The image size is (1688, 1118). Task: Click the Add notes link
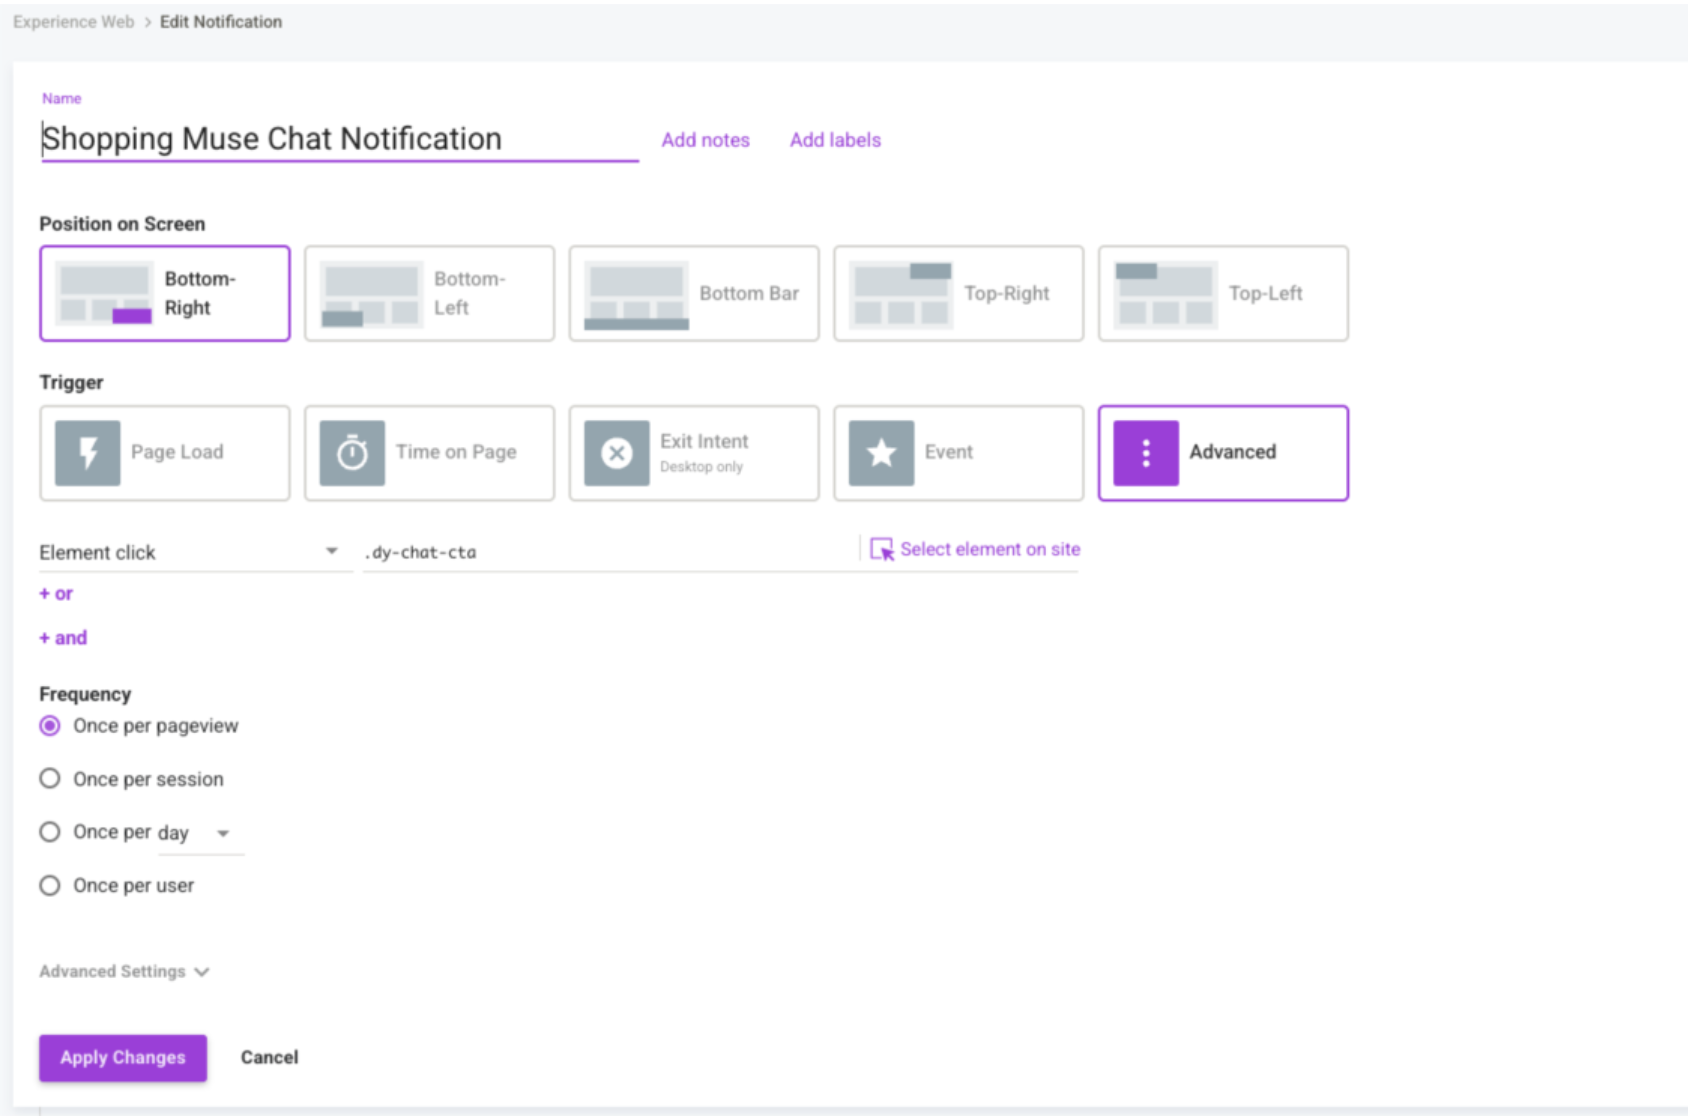pyautogui.click(x=705, y=140)
